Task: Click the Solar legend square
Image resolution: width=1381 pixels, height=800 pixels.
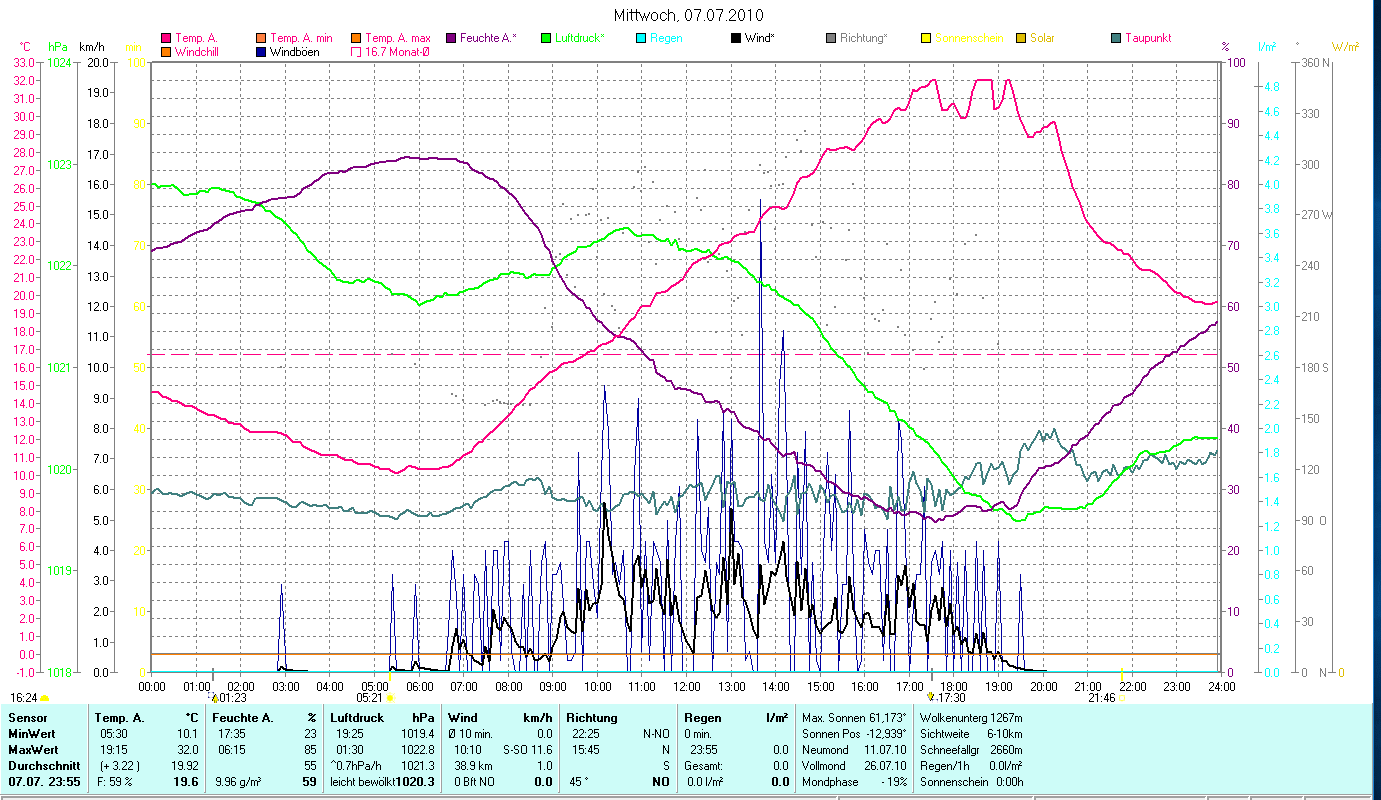Action: [1021, 38]
